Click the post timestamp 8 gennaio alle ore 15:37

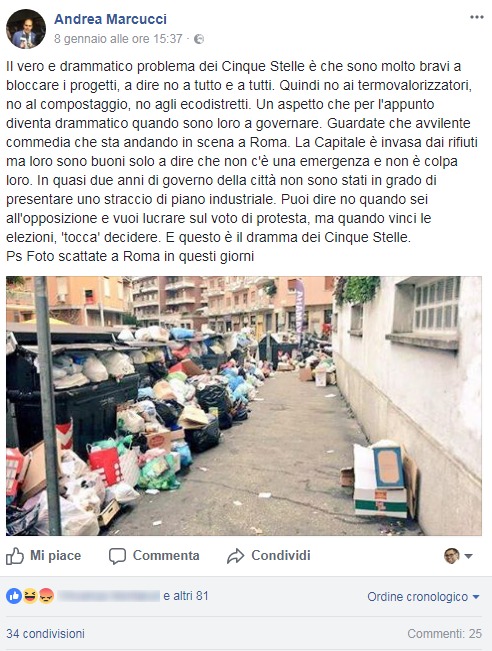(118, 39)
